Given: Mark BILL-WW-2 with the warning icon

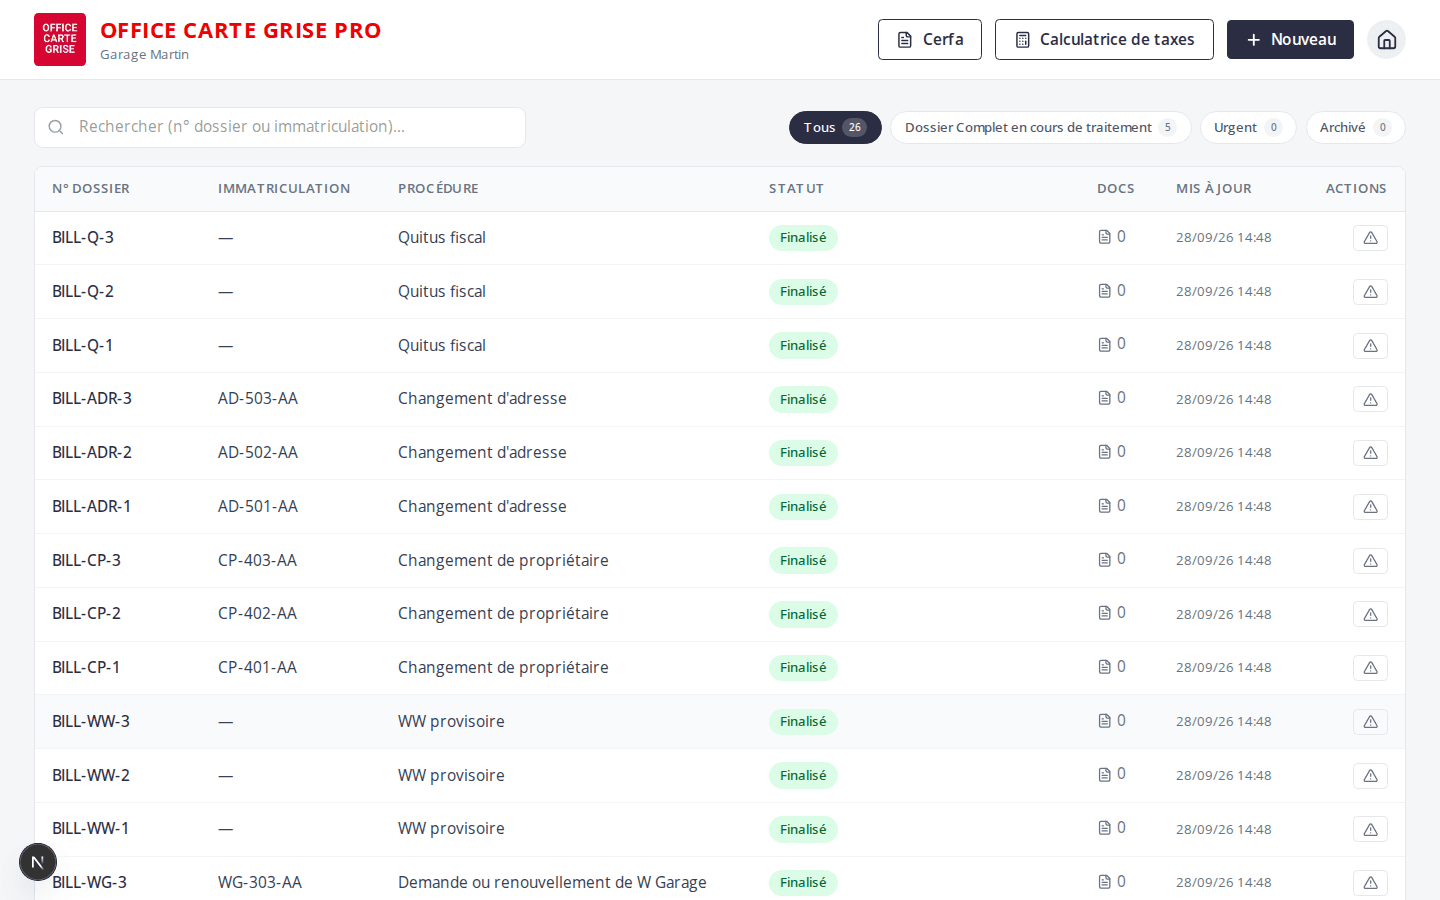Looking at the screenshot, I should tap(1370, 776).
